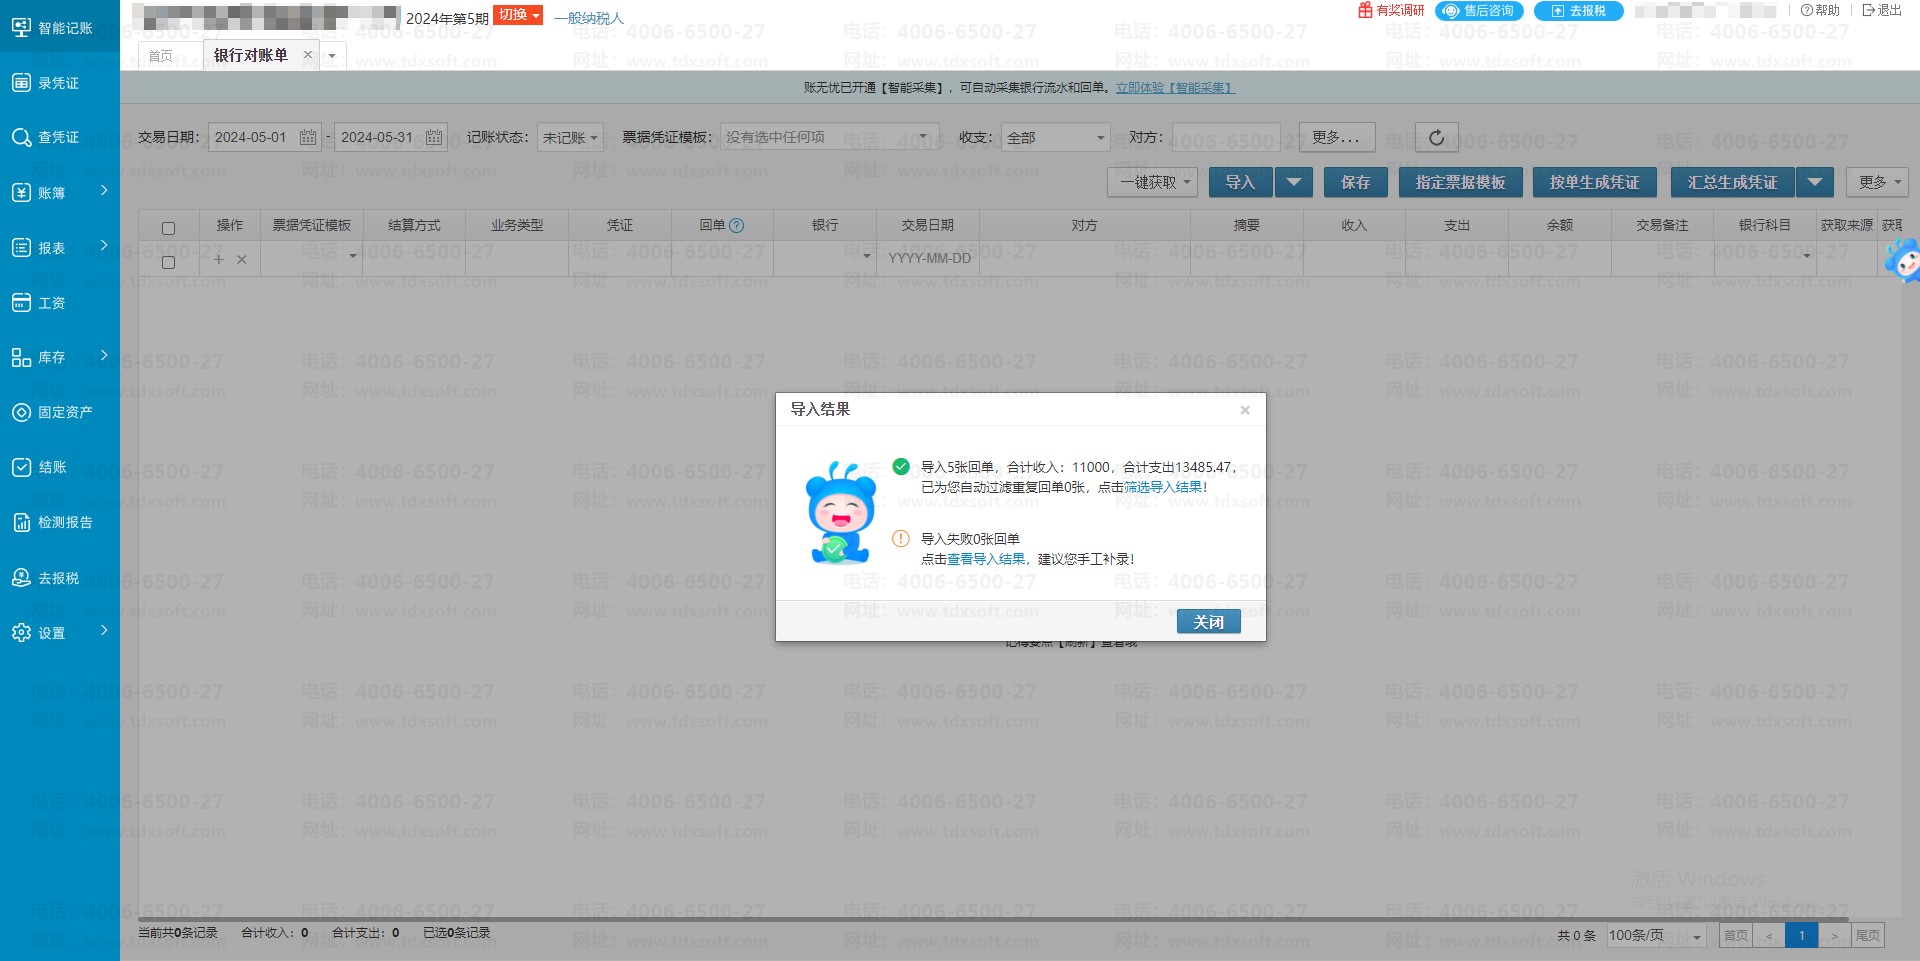Click the 对方 filter input field
Image resolution: width=1920 pixels, height=961 pixels.
pyautogui.click(x=1232, y=138)
